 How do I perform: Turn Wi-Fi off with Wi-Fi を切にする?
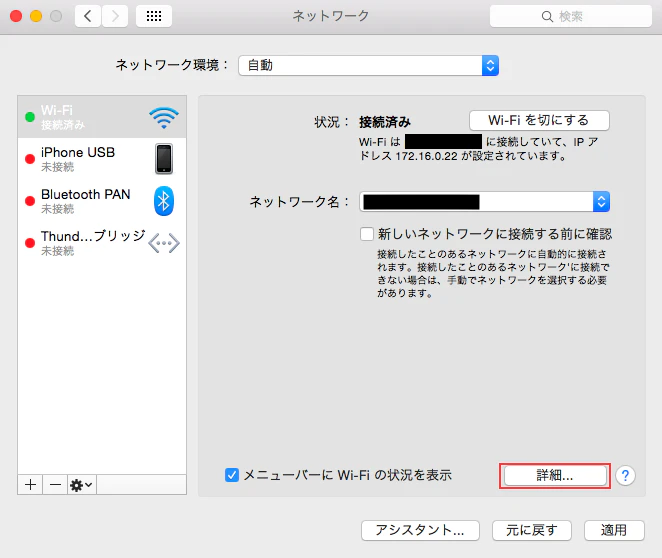point(539,121)
